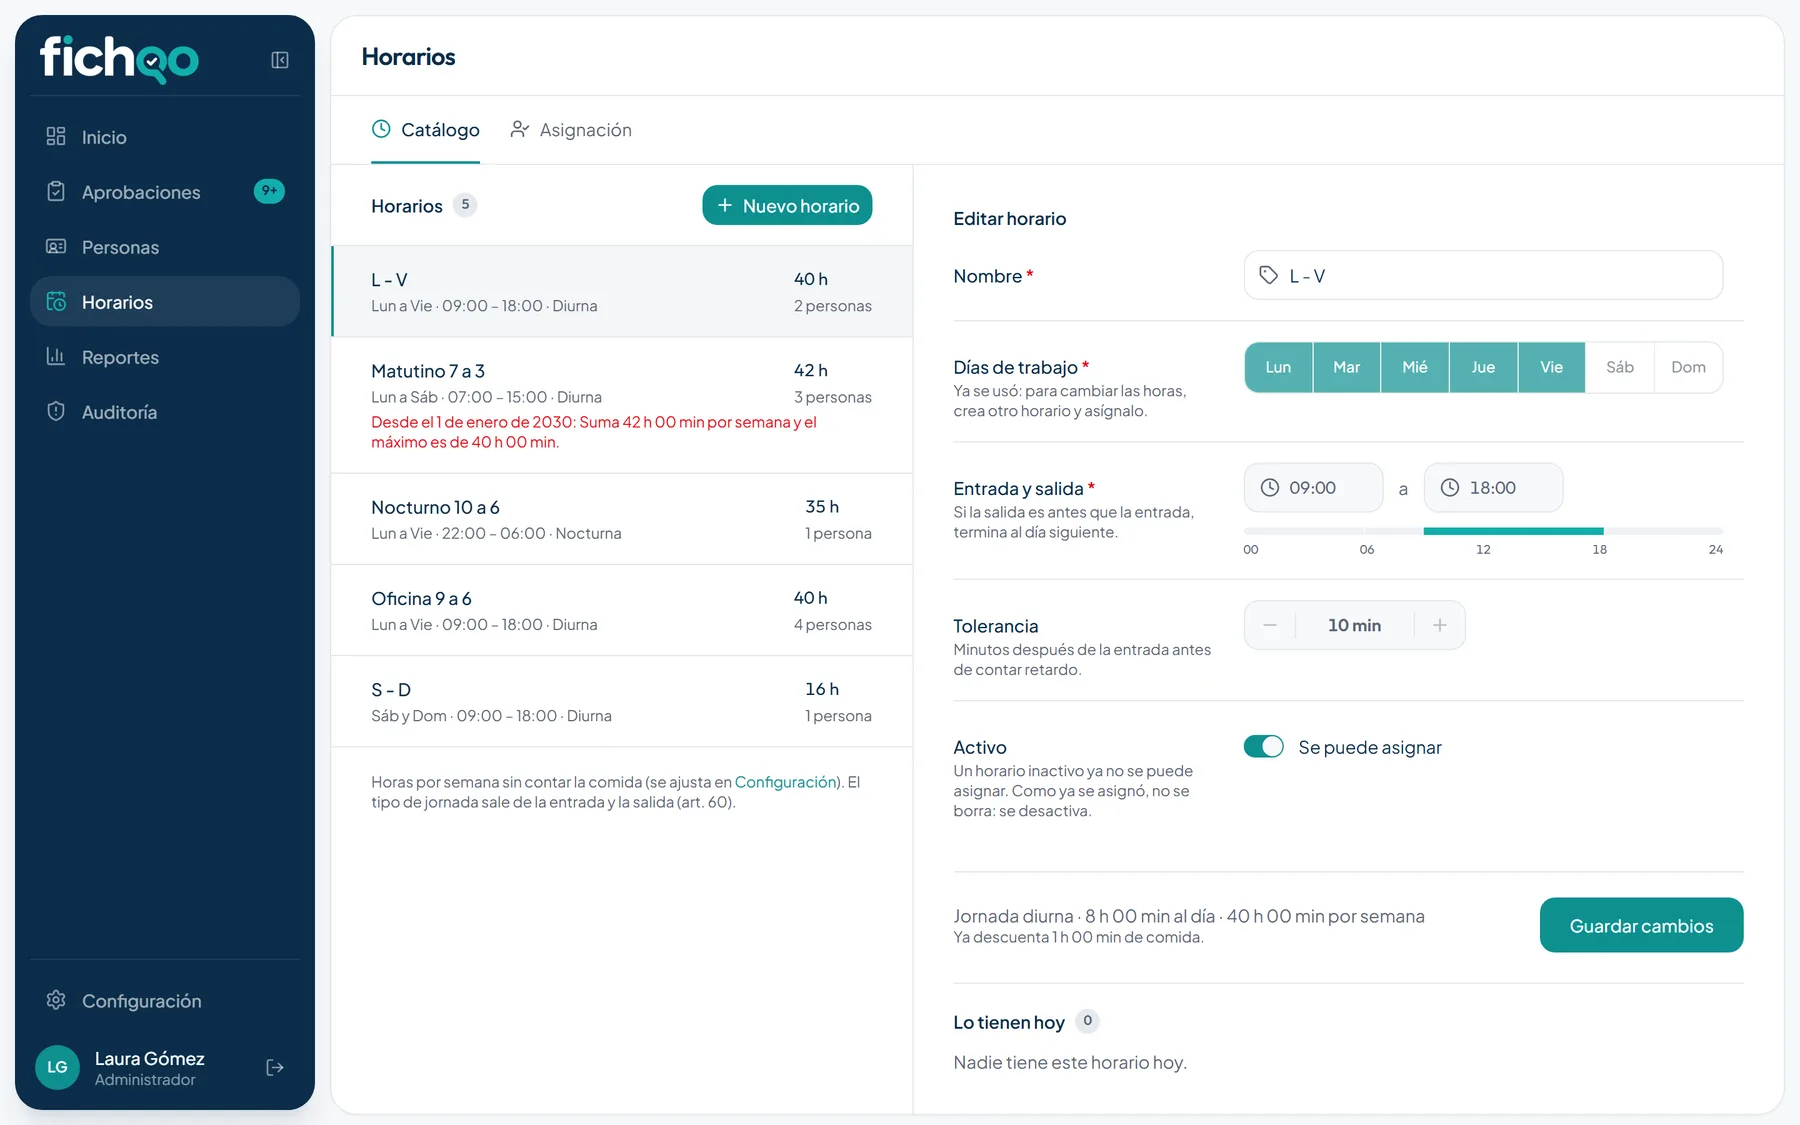Follow the Configuración link in the footnote
Image resolution: width=1800 pixels, height=1125 pixels.
[785, 782]
